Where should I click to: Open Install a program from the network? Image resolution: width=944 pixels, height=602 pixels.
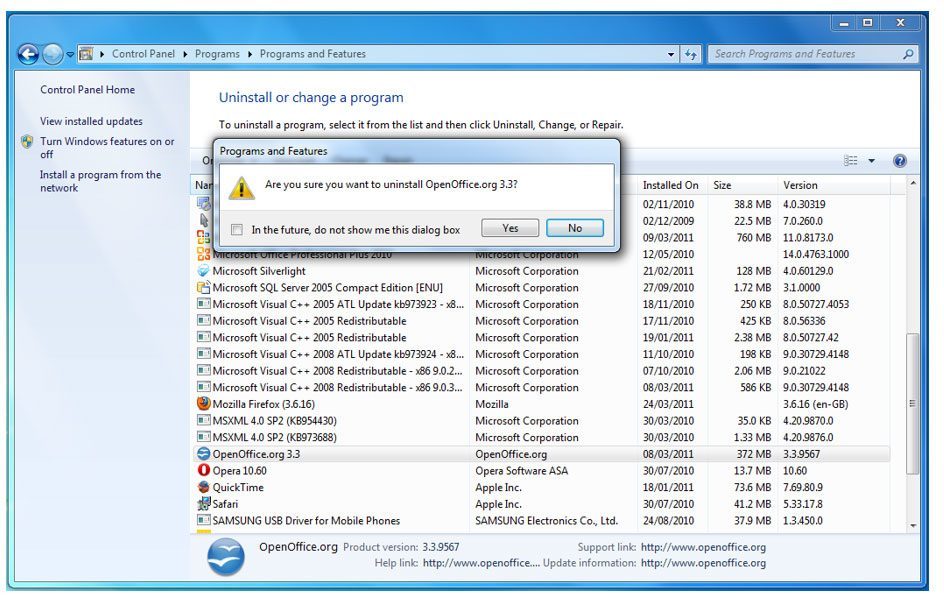(x=101, y=181)
